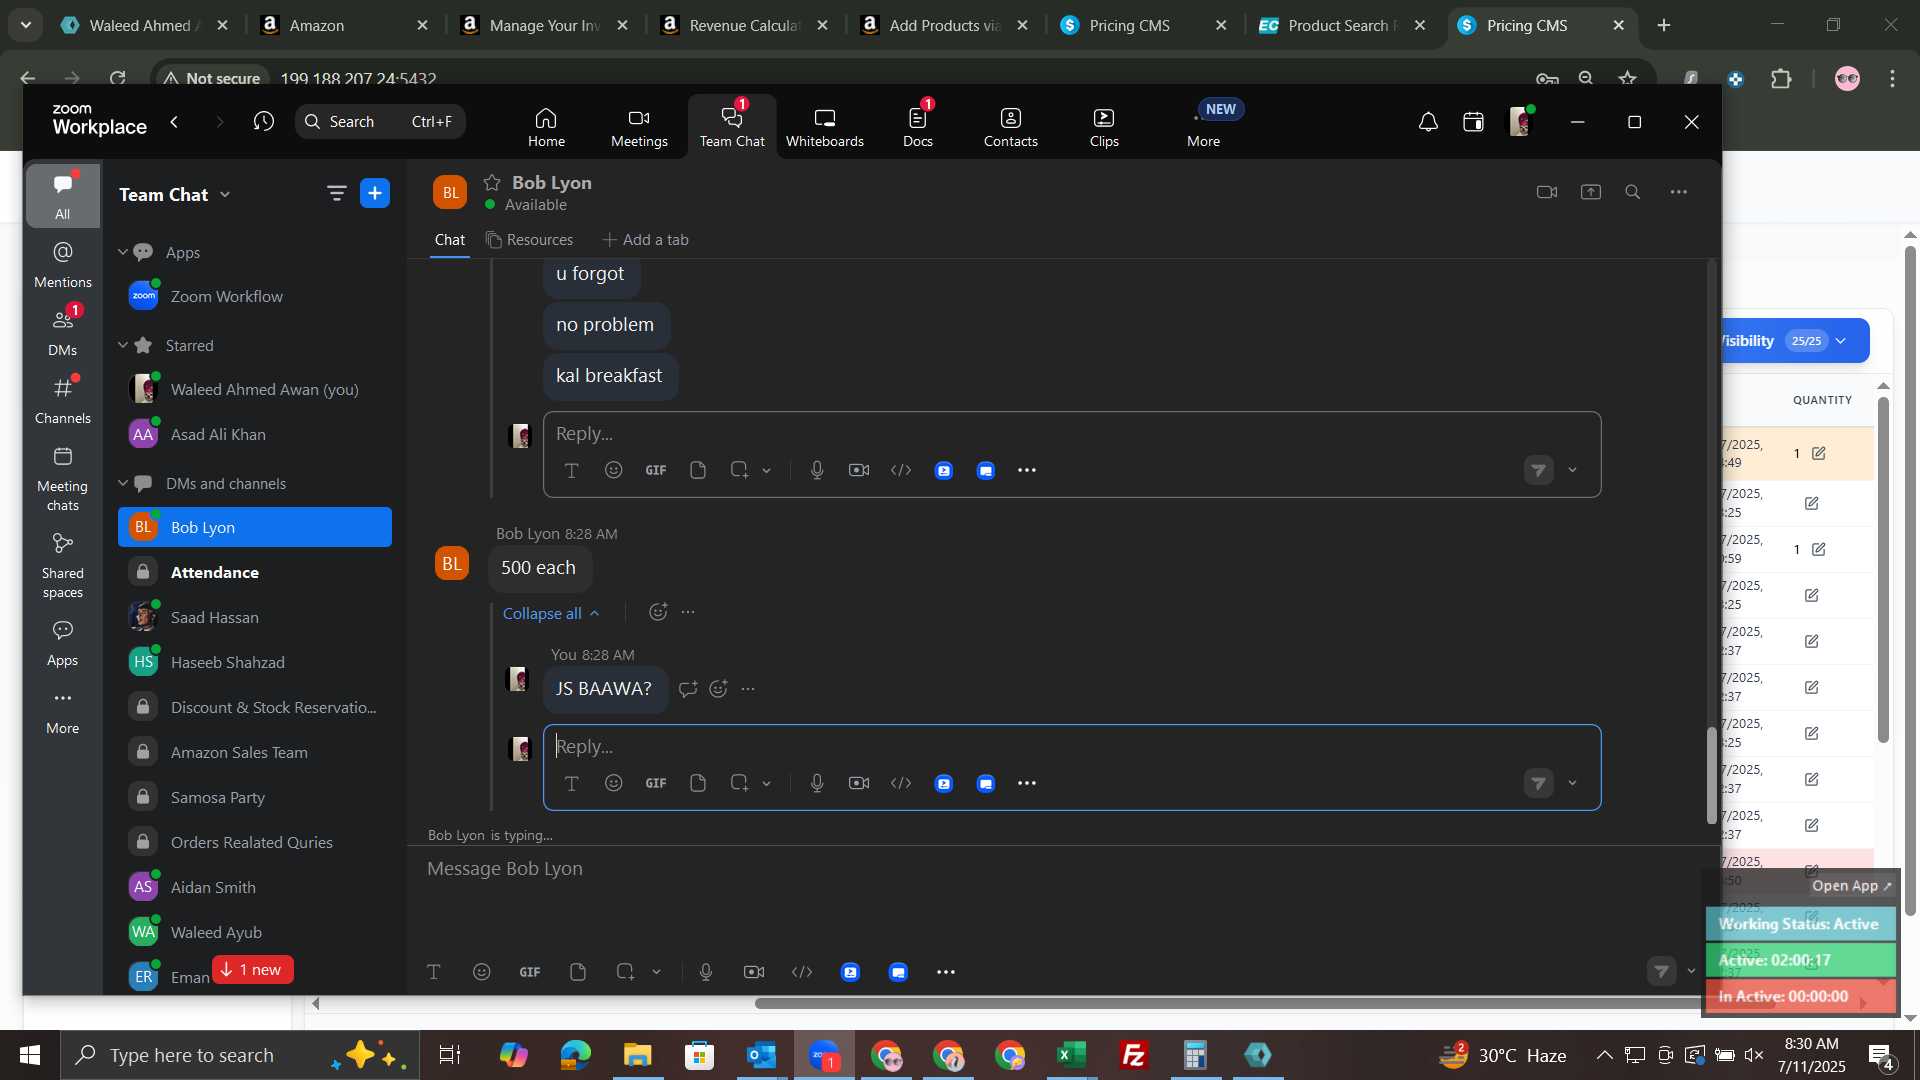Open emoji picker in active reply box
The height and width of the screenshot is (1080, 1920).
tap(614, 783)
